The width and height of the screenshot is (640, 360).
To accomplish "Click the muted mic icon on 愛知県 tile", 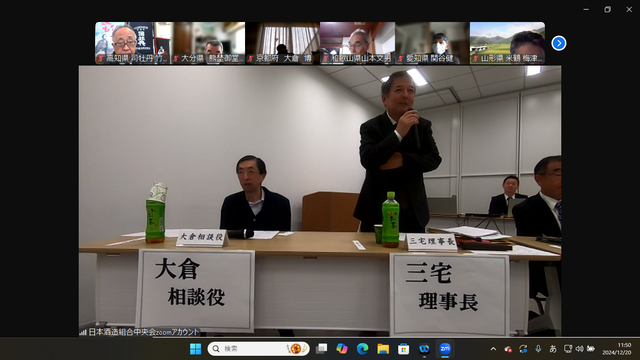I will (400, 59).
